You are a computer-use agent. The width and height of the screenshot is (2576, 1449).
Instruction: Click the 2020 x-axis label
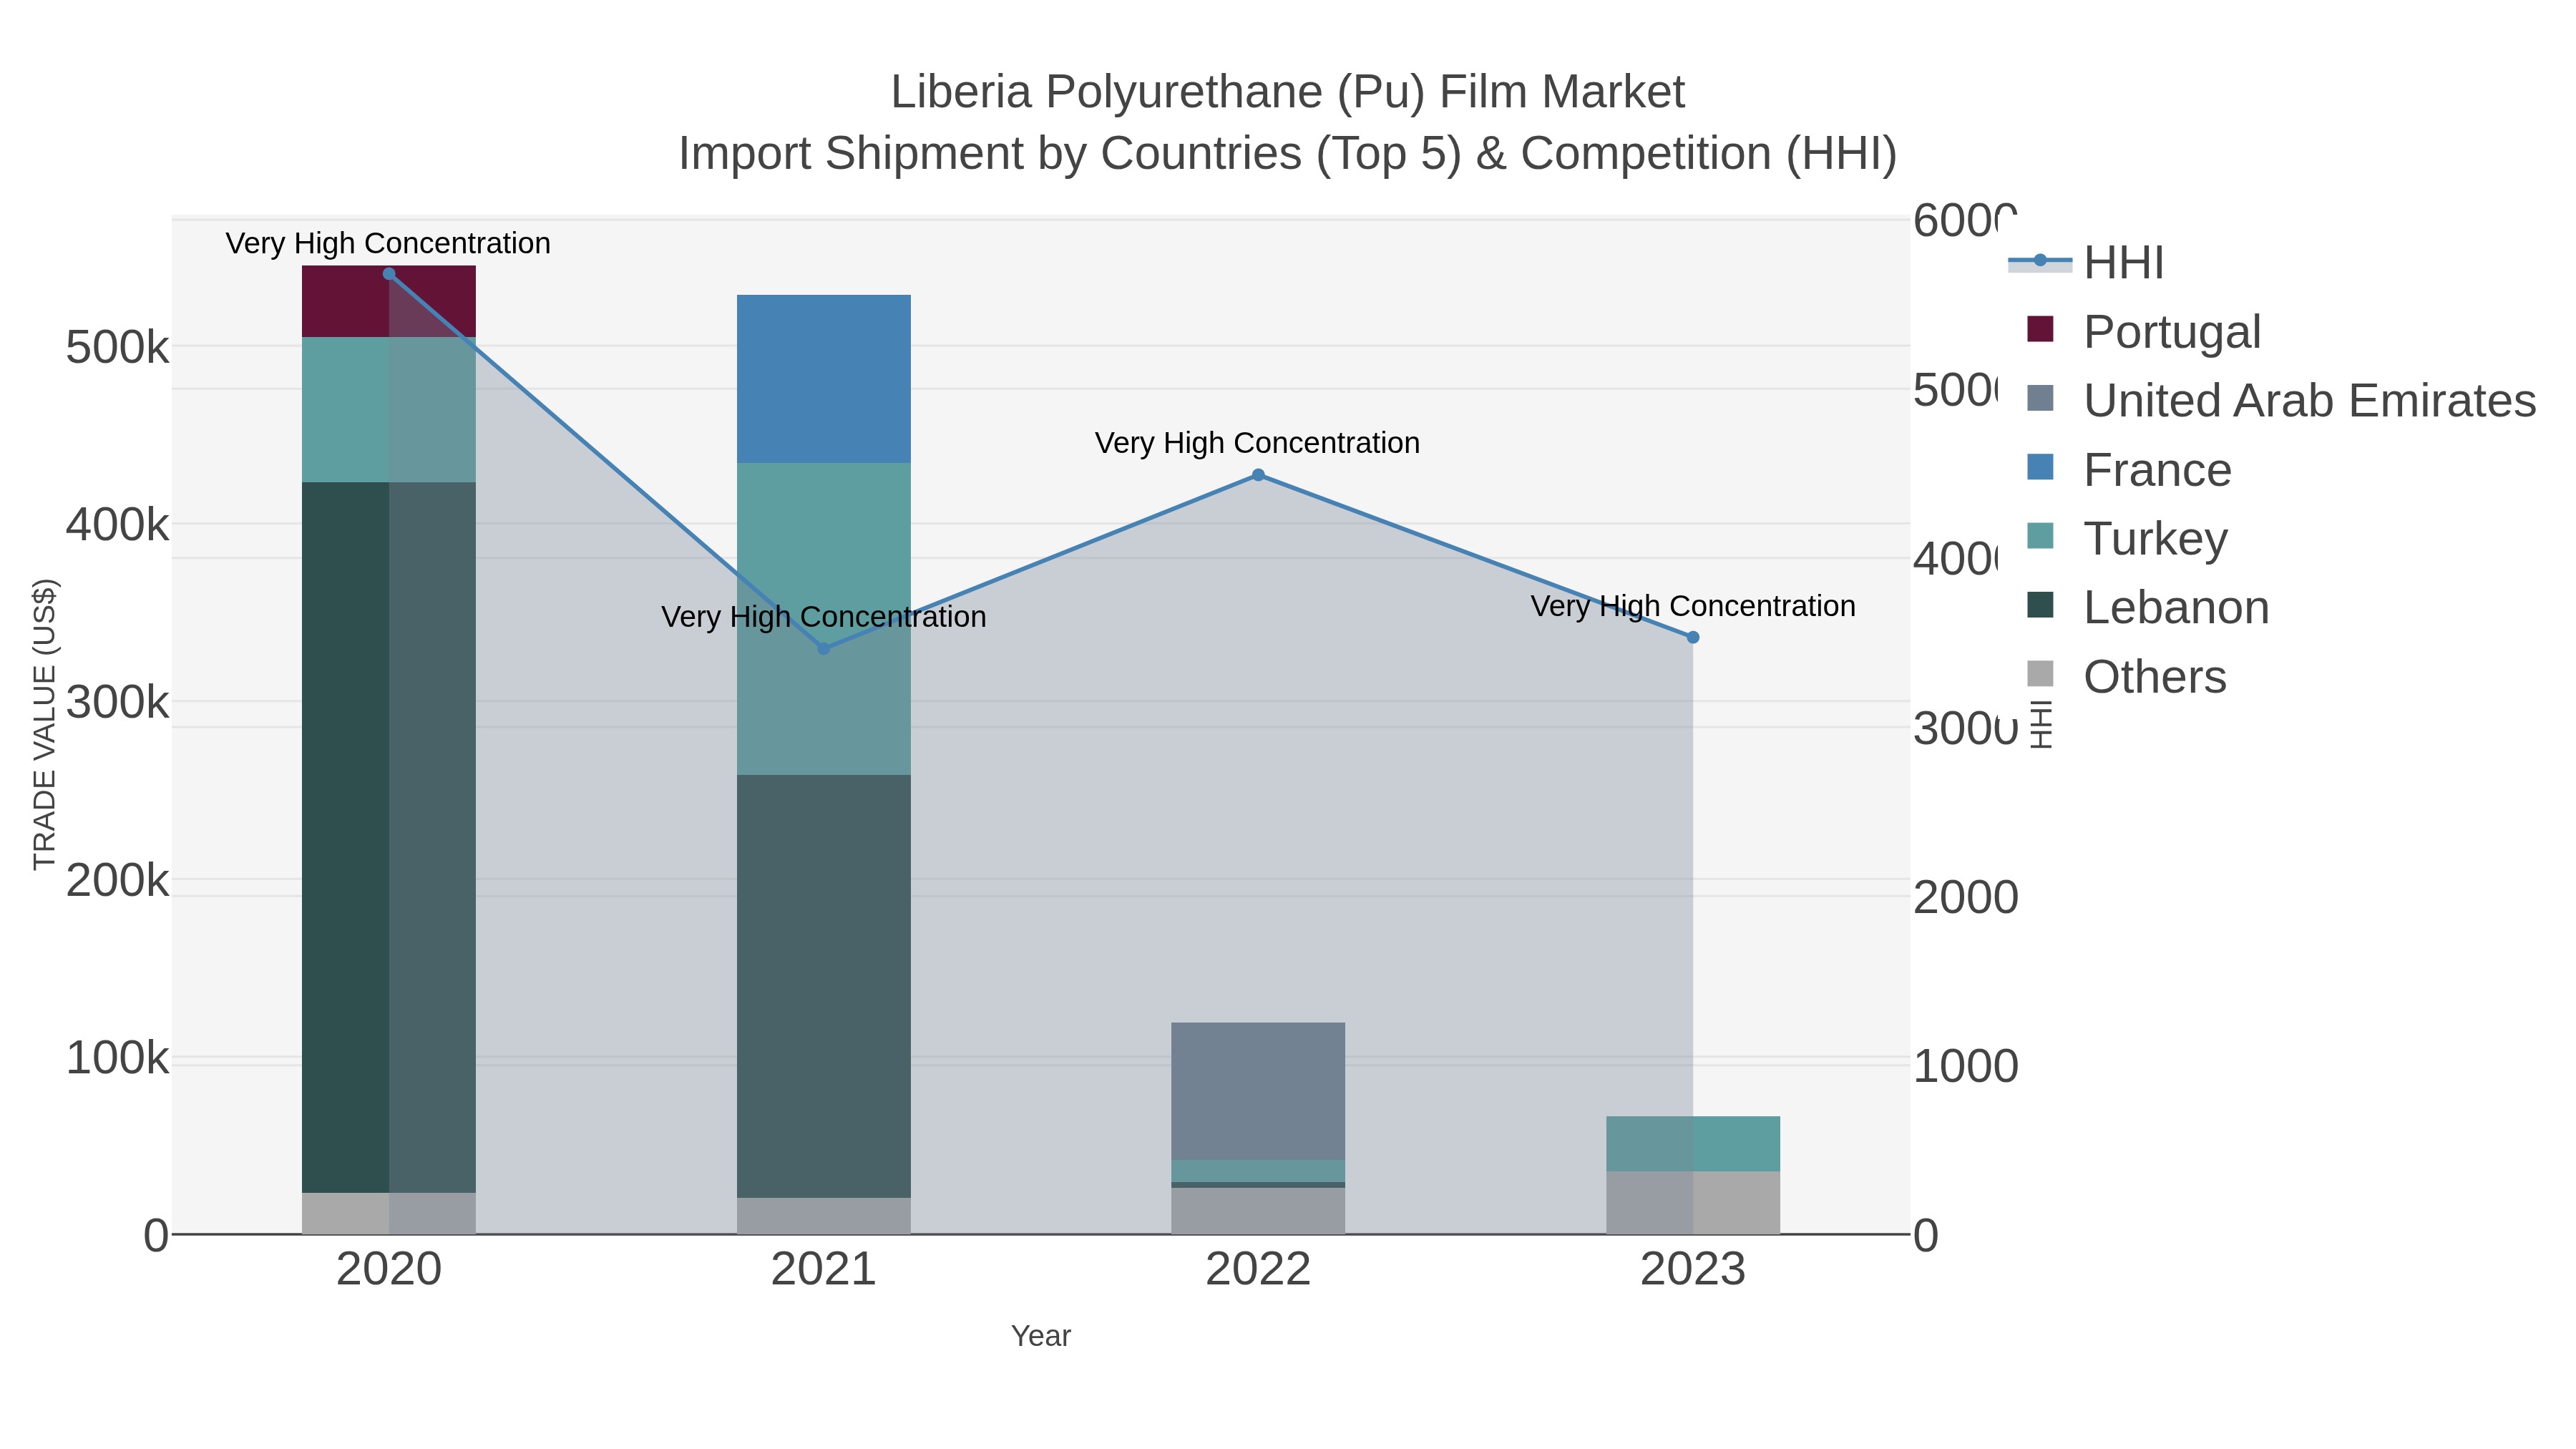[389, 1270]
